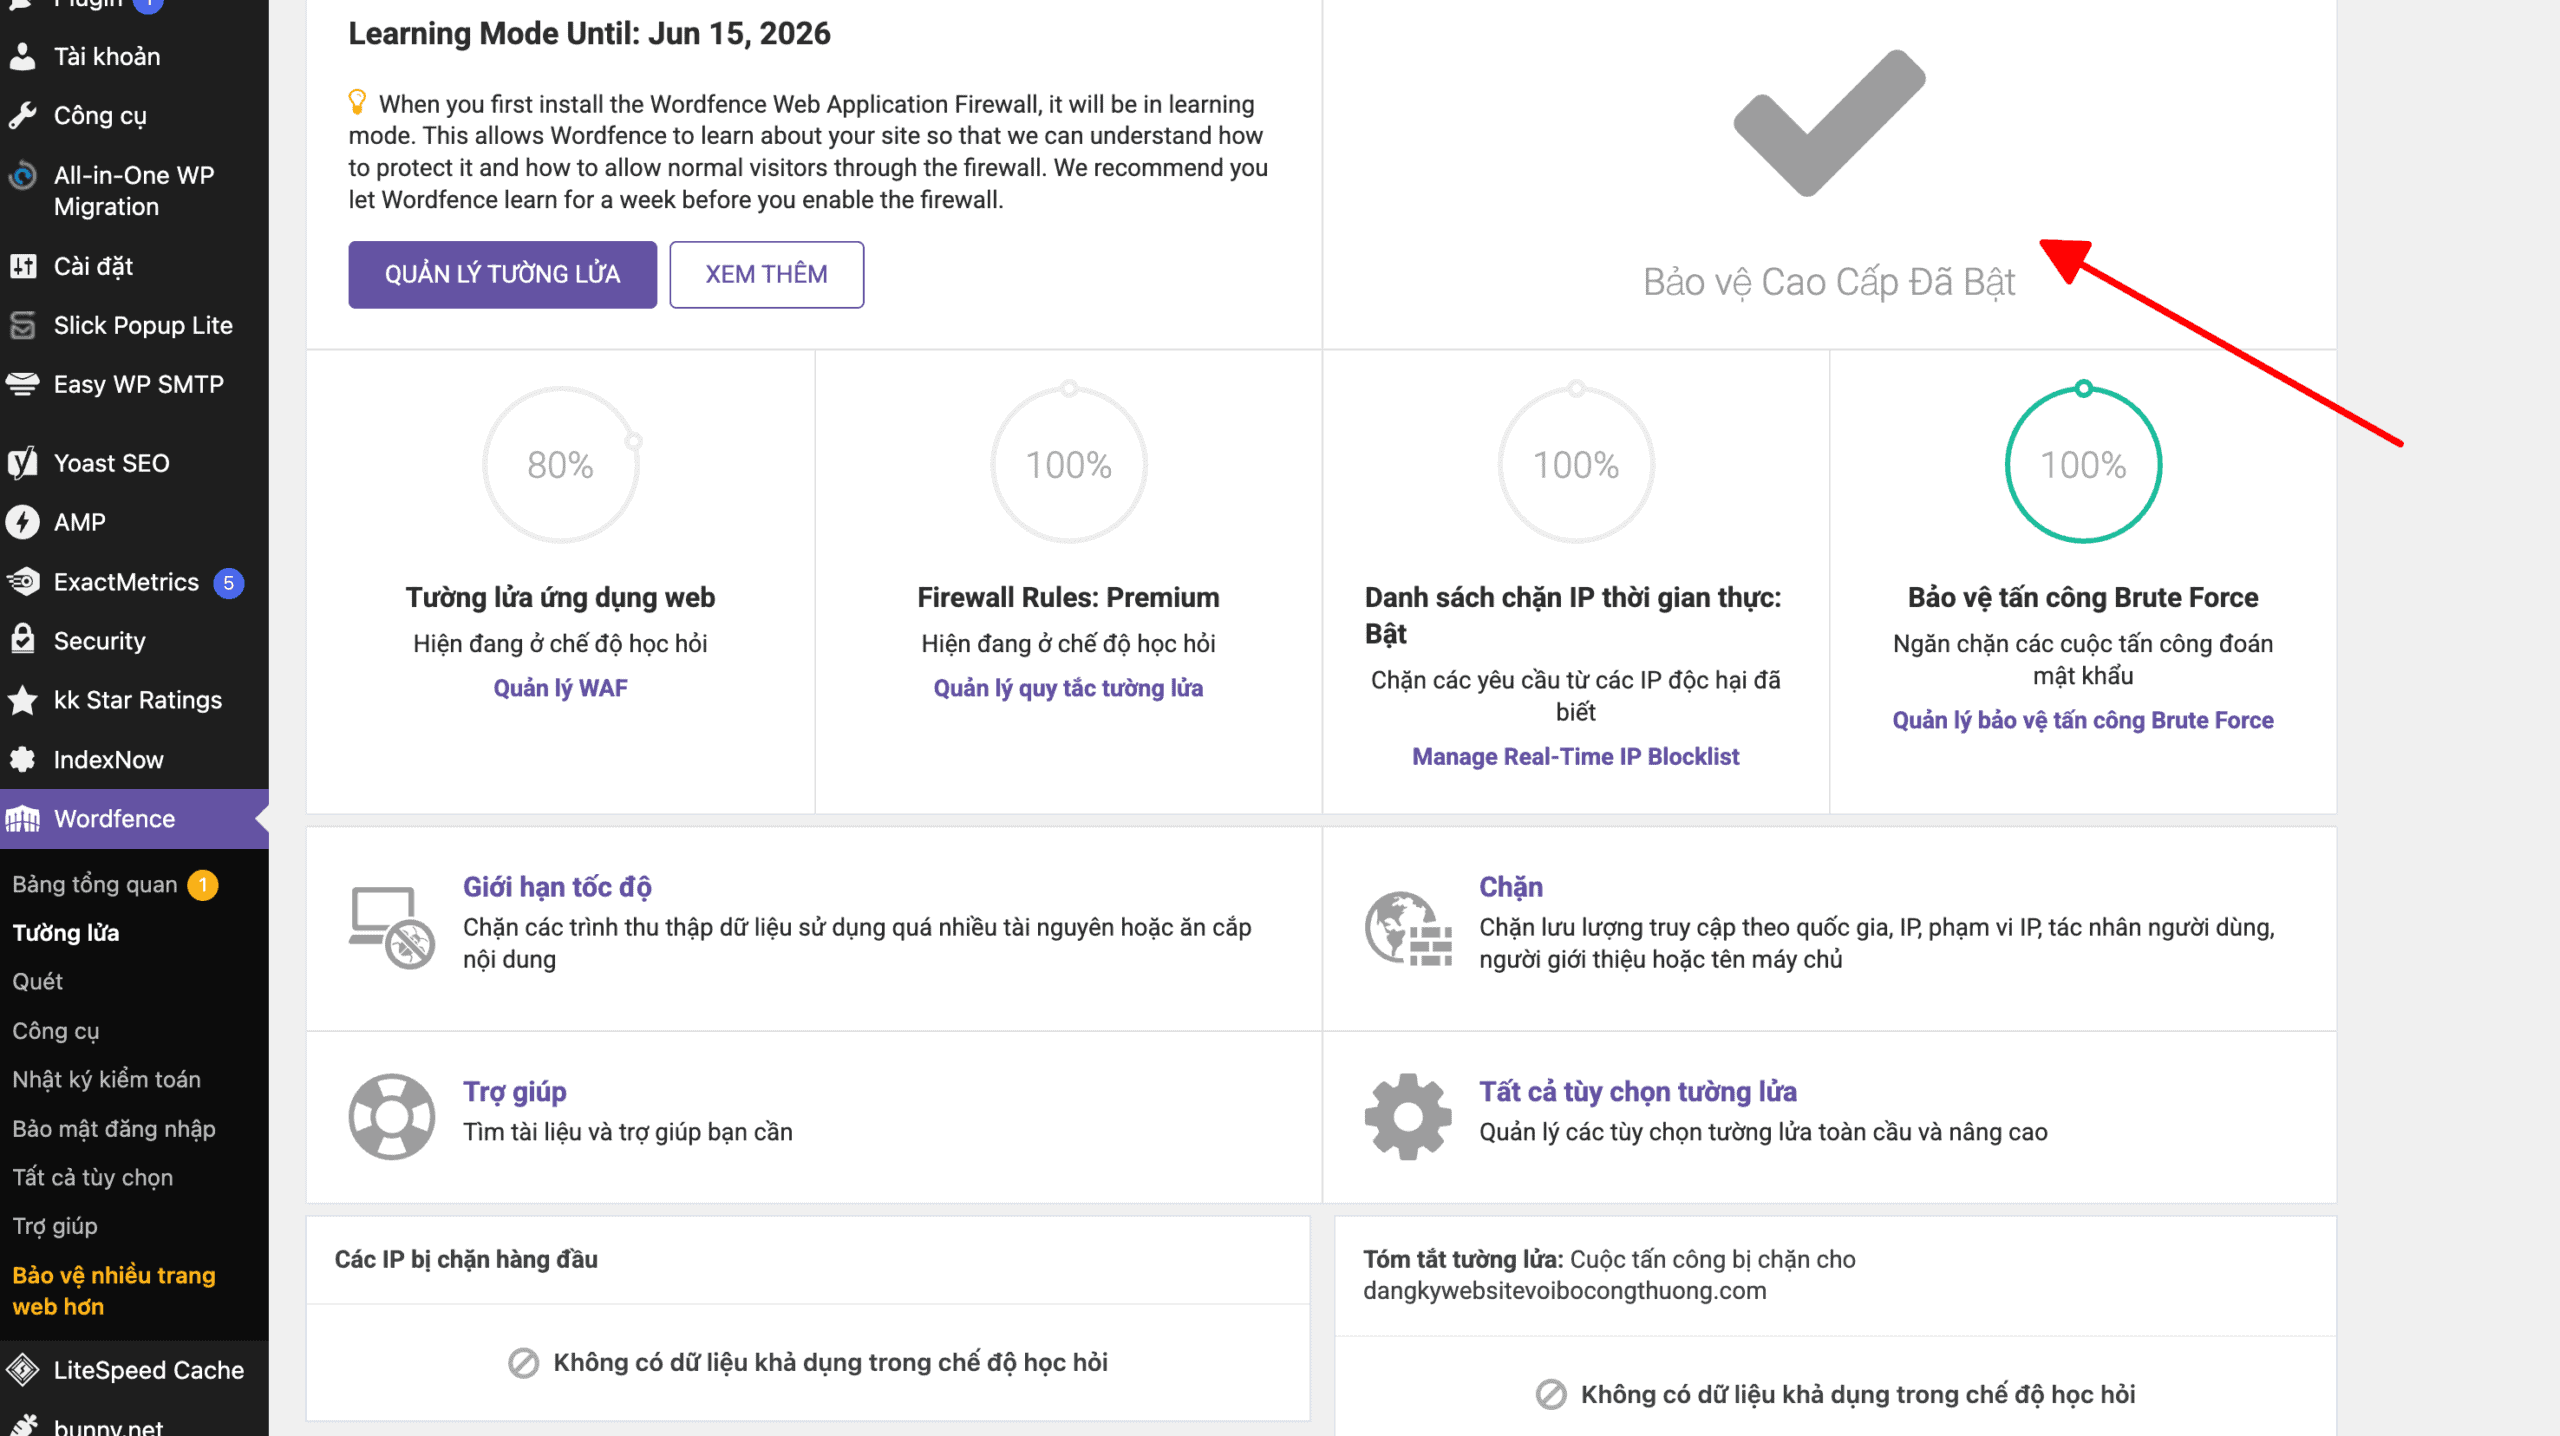Image resolution: width=2560 pixels, height=1436 pixels.
Task: Click the LiteSpeed Cache diamond icon
Action: 23,1369
